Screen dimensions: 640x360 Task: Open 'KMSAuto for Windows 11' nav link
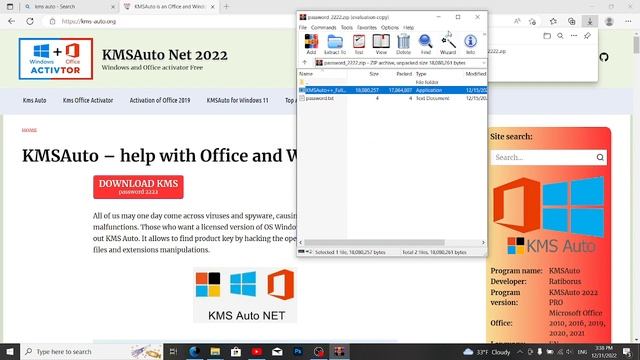point(238,100)
